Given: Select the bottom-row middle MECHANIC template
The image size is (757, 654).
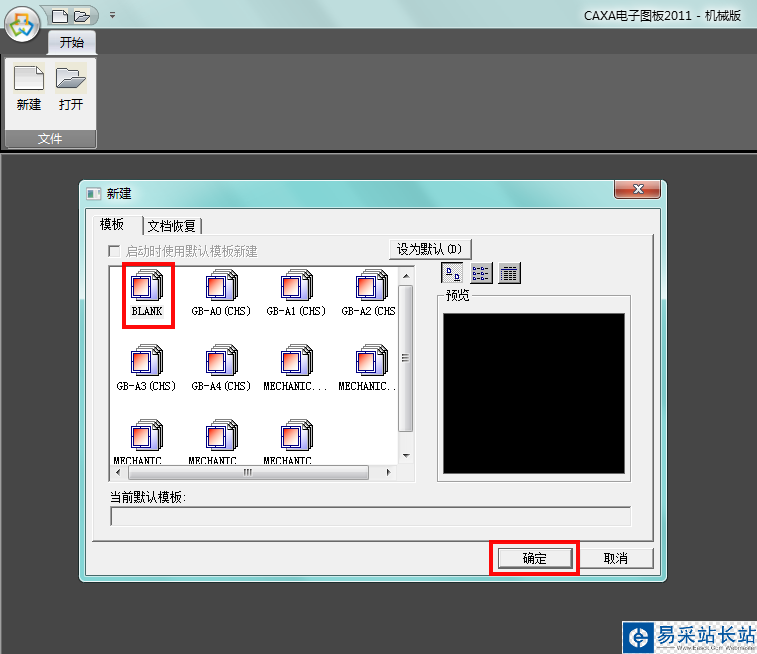Looking at the screenshot, I should tap(221, 442).
